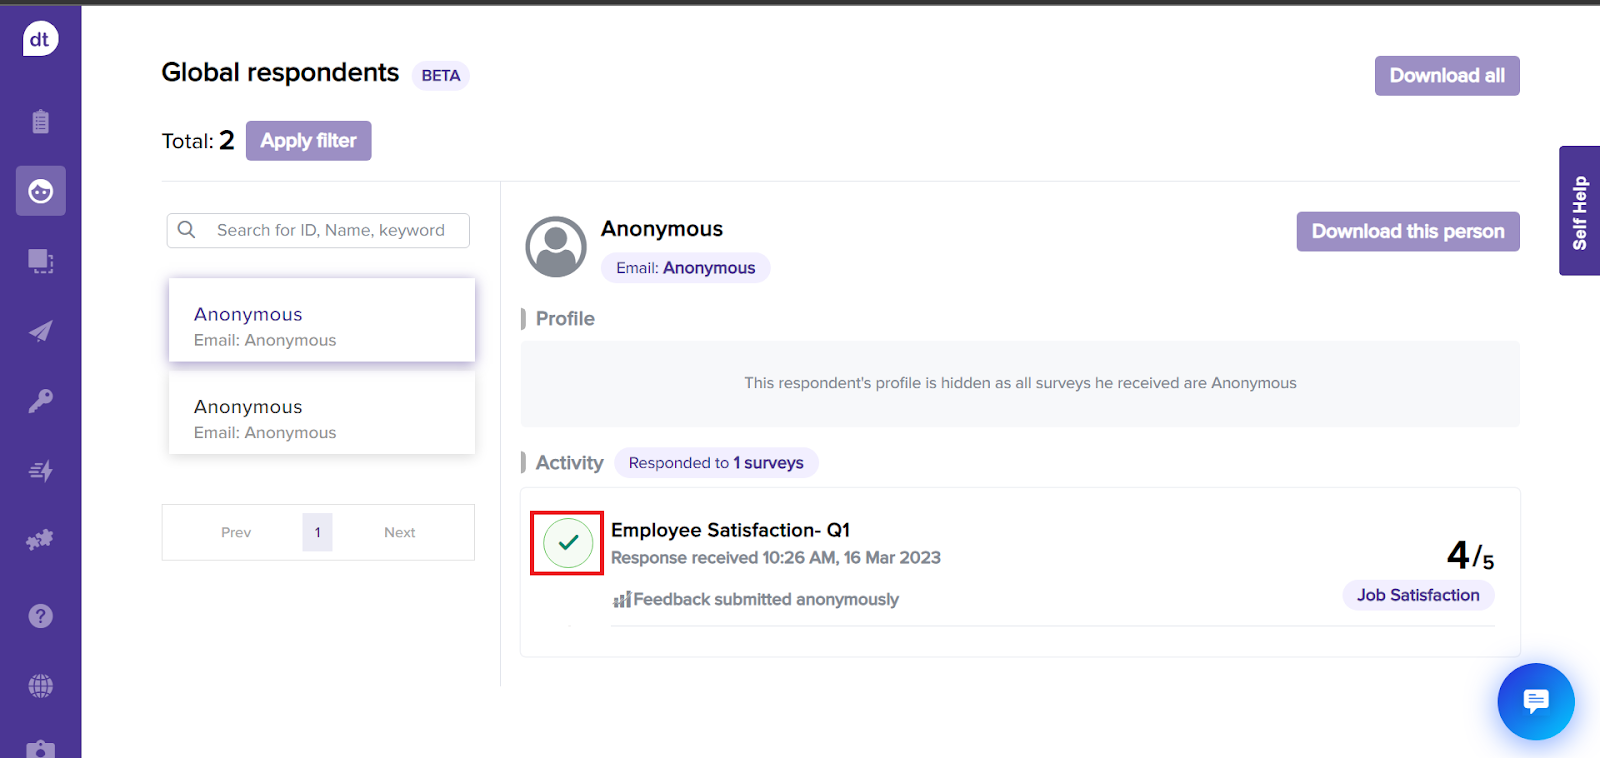Open the surveys clipboard icon in sidebar
Image resolution: width=1600 pixels, height=758 pixels.
coord(40,122)
